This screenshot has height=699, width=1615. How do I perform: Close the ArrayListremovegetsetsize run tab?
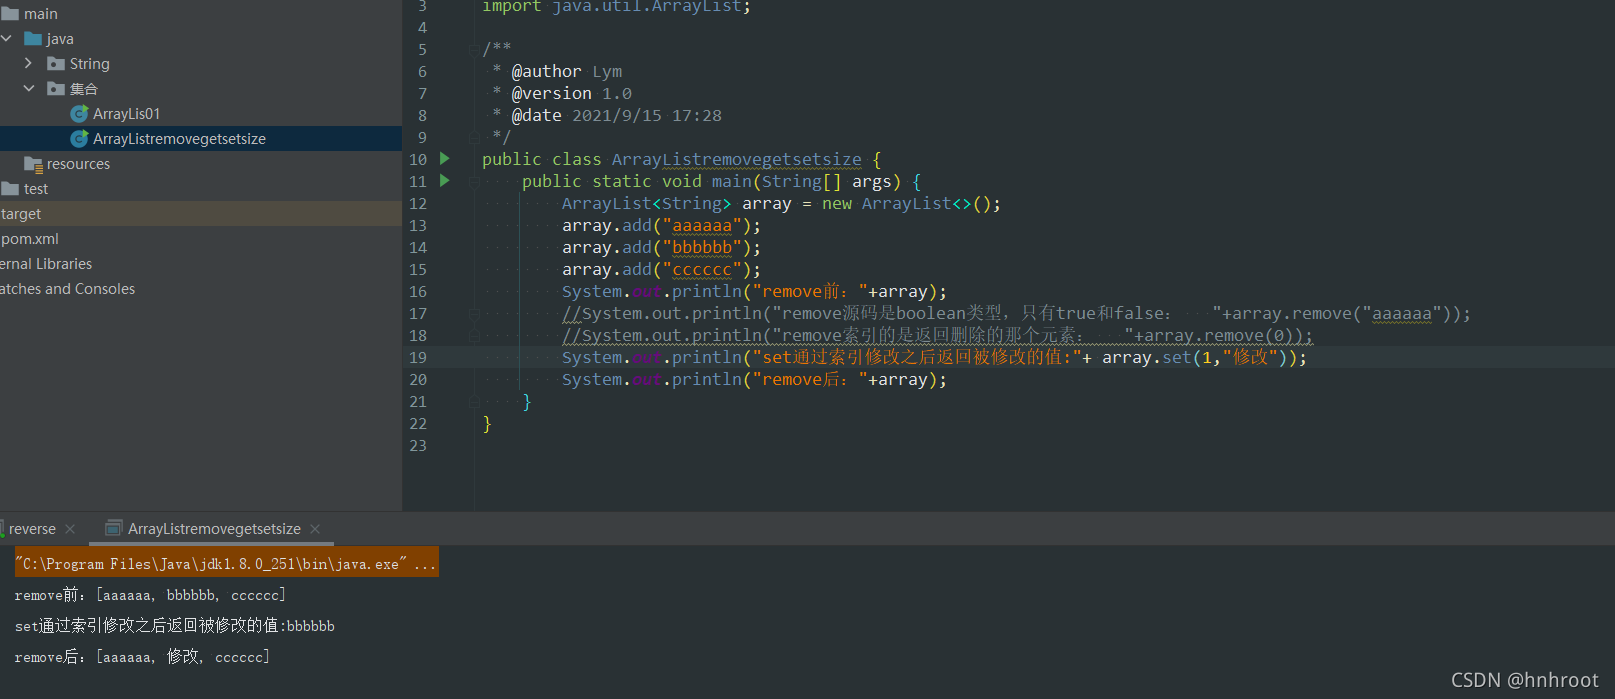pos(315,529)
